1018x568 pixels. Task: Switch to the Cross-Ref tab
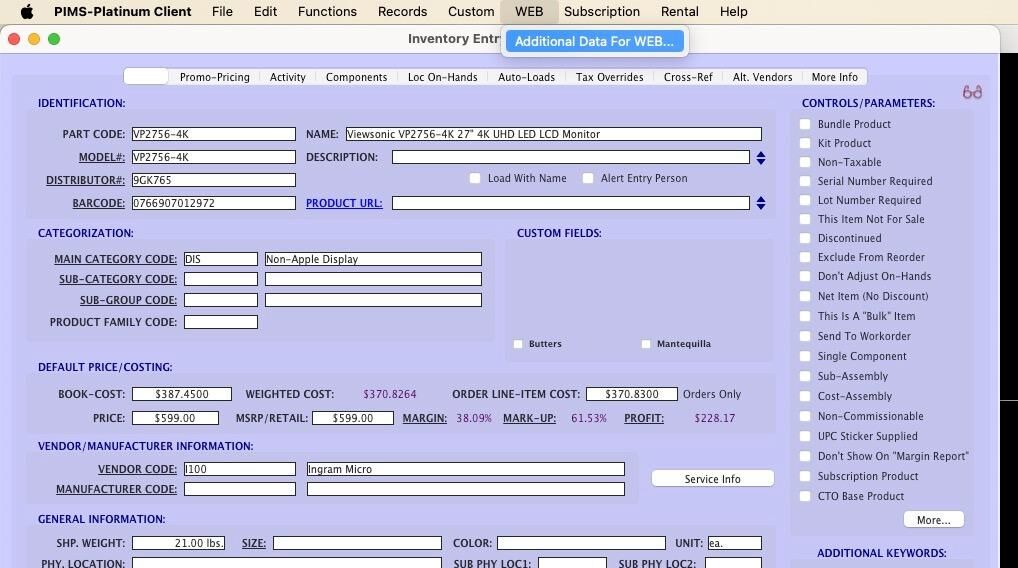point(688,77)
